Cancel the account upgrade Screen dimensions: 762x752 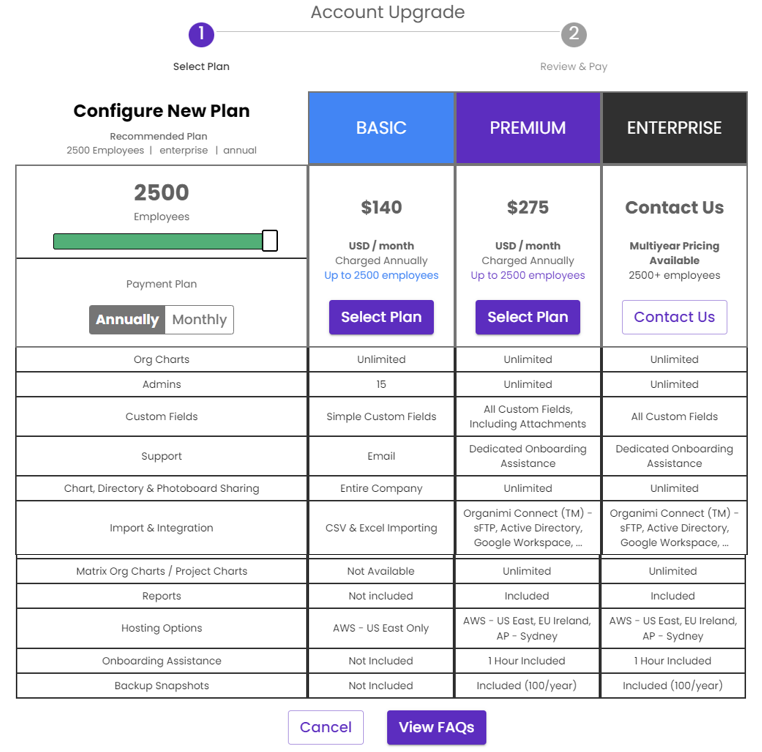click(326, 727)
